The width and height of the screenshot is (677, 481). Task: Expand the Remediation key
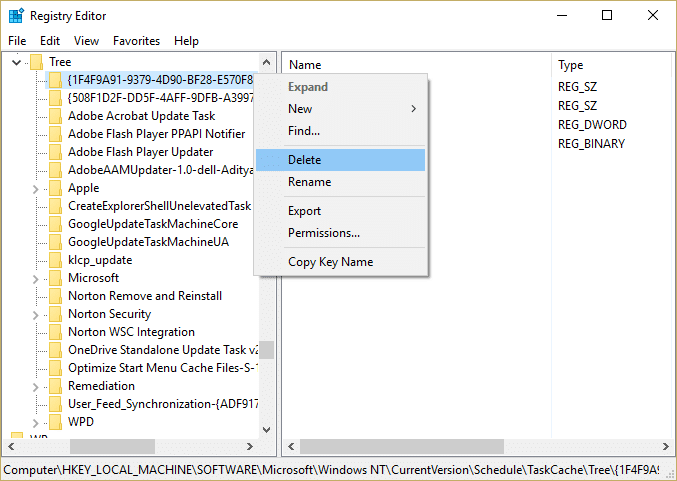point(36,387)
